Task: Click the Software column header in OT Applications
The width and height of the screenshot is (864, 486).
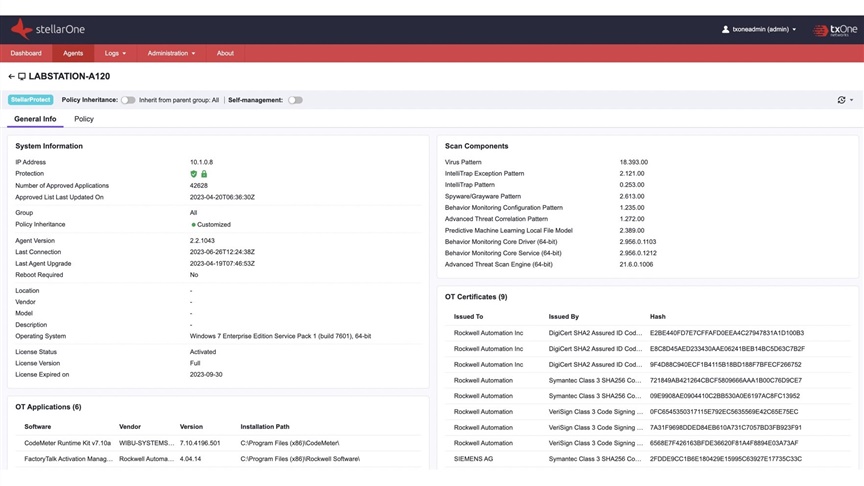Action: pyautogui.click(x=37, y=427)
